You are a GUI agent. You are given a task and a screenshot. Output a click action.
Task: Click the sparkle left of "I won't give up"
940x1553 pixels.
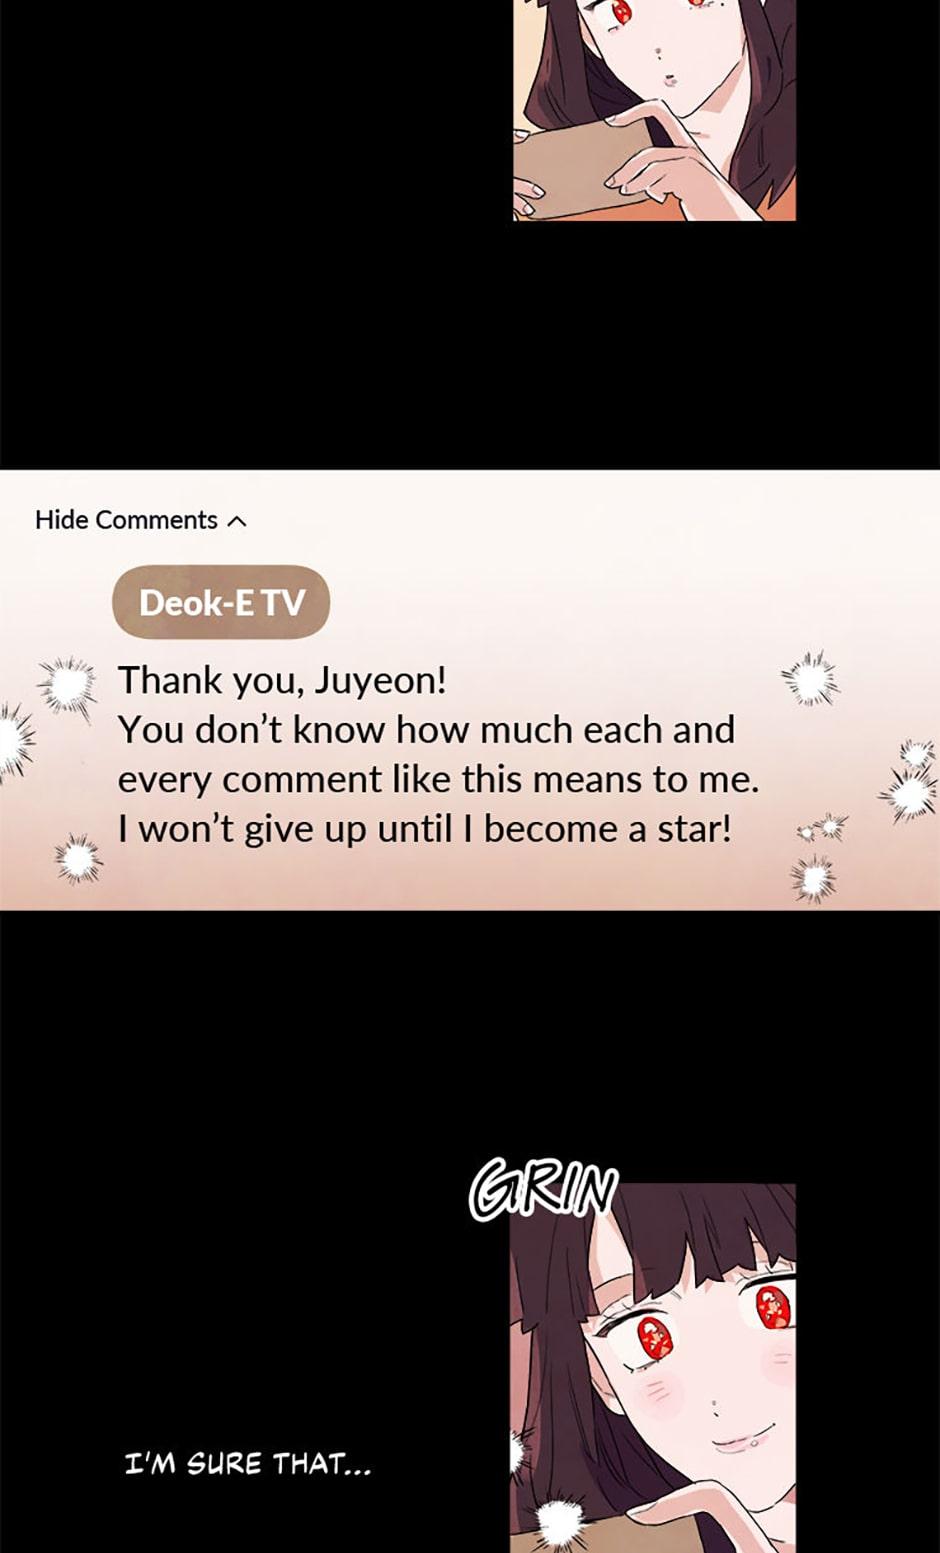point(78,859)
